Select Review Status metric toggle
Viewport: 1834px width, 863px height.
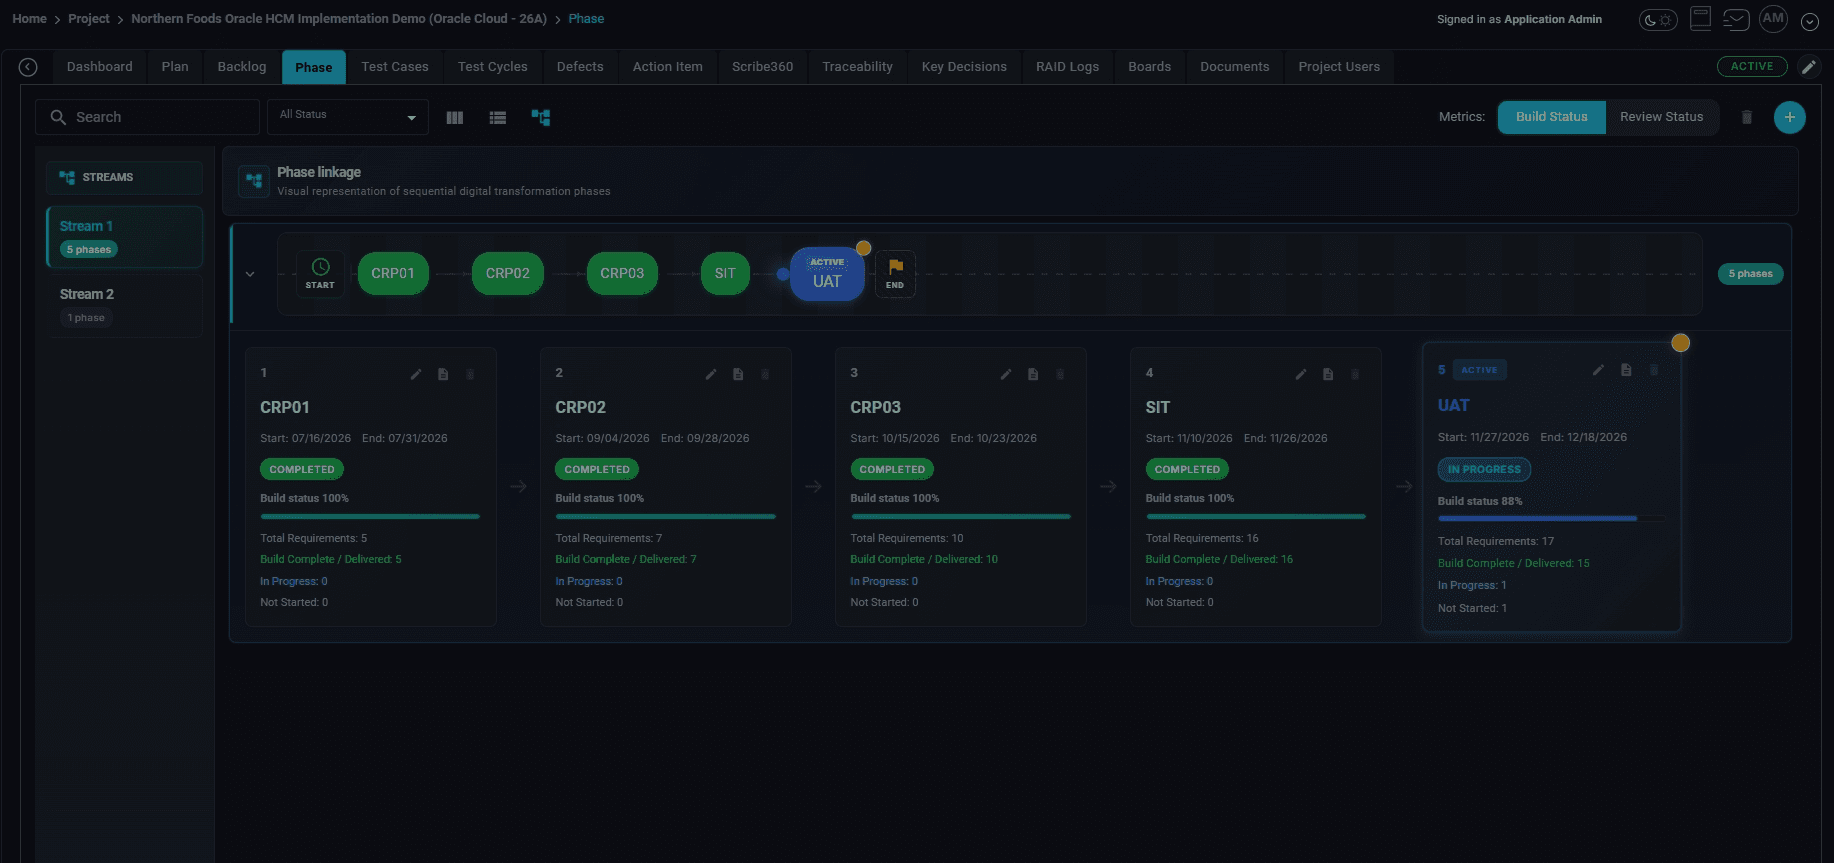(x=1661, y=117)
